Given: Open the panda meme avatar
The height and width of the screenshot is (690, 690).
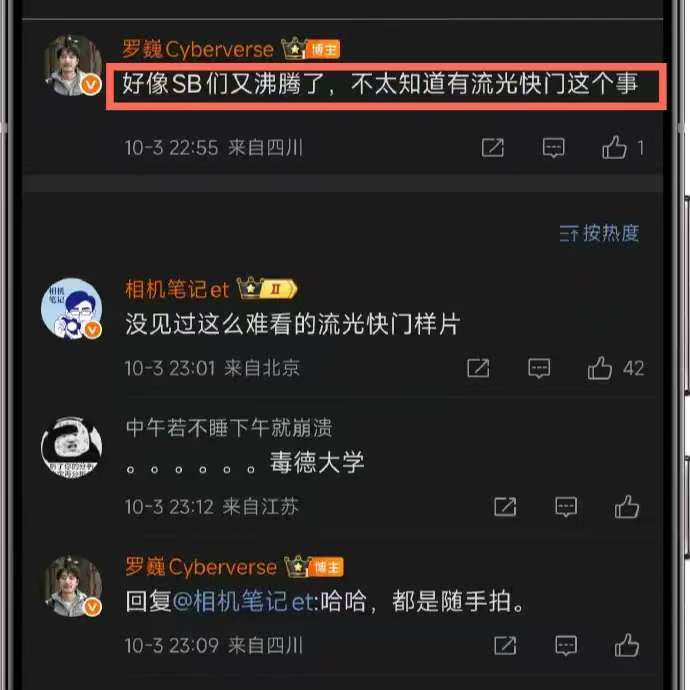Looking at the screenshot, I should click(72, 448).
